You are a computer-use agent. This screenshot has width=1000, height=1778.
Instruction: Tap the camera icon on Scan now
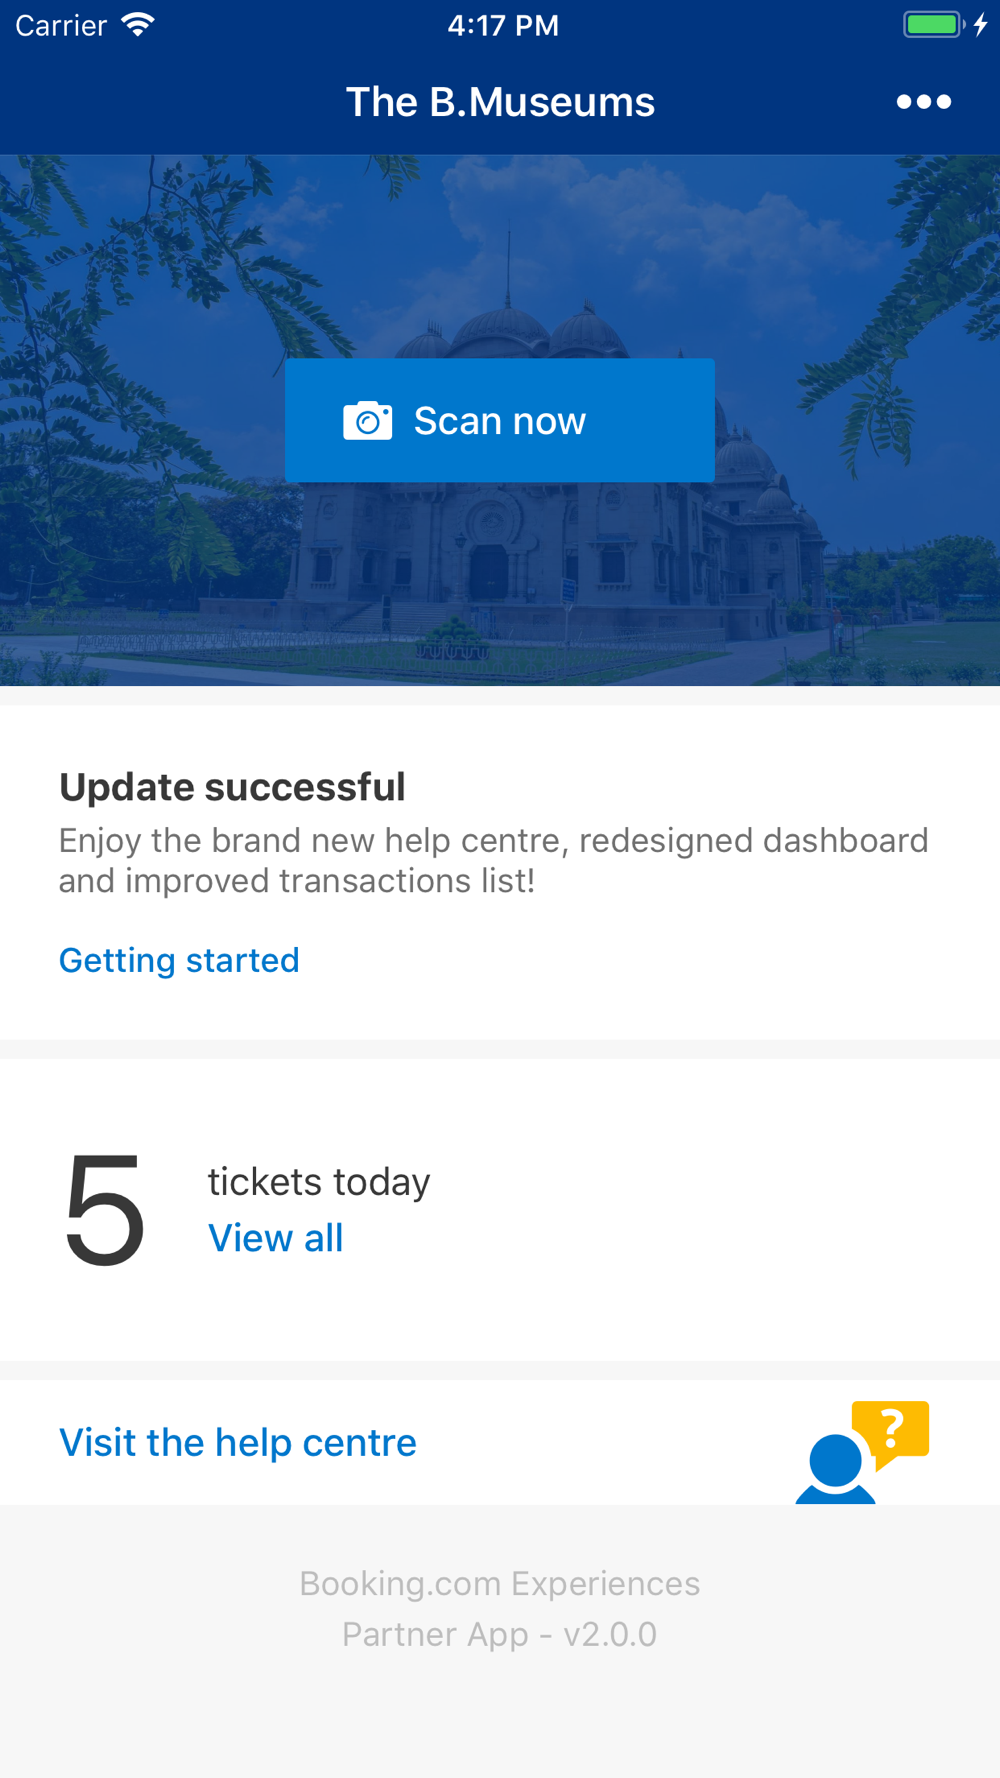point(368,421)
